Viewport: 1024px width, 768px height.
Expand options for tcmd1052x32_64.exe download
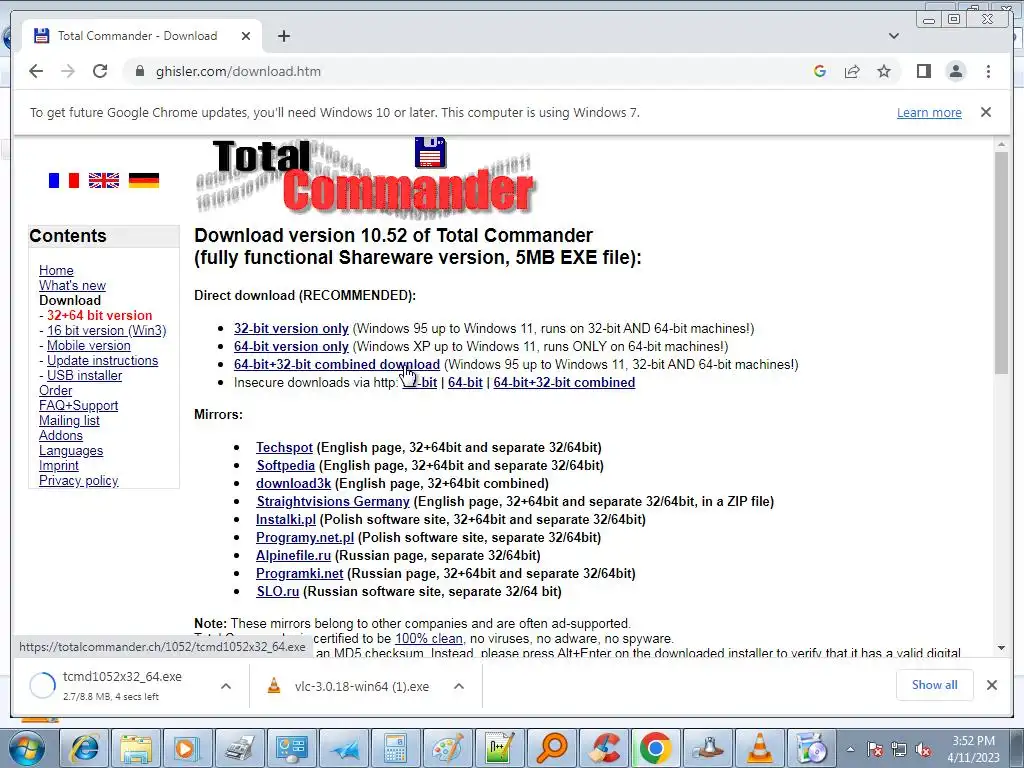(226, 686)
